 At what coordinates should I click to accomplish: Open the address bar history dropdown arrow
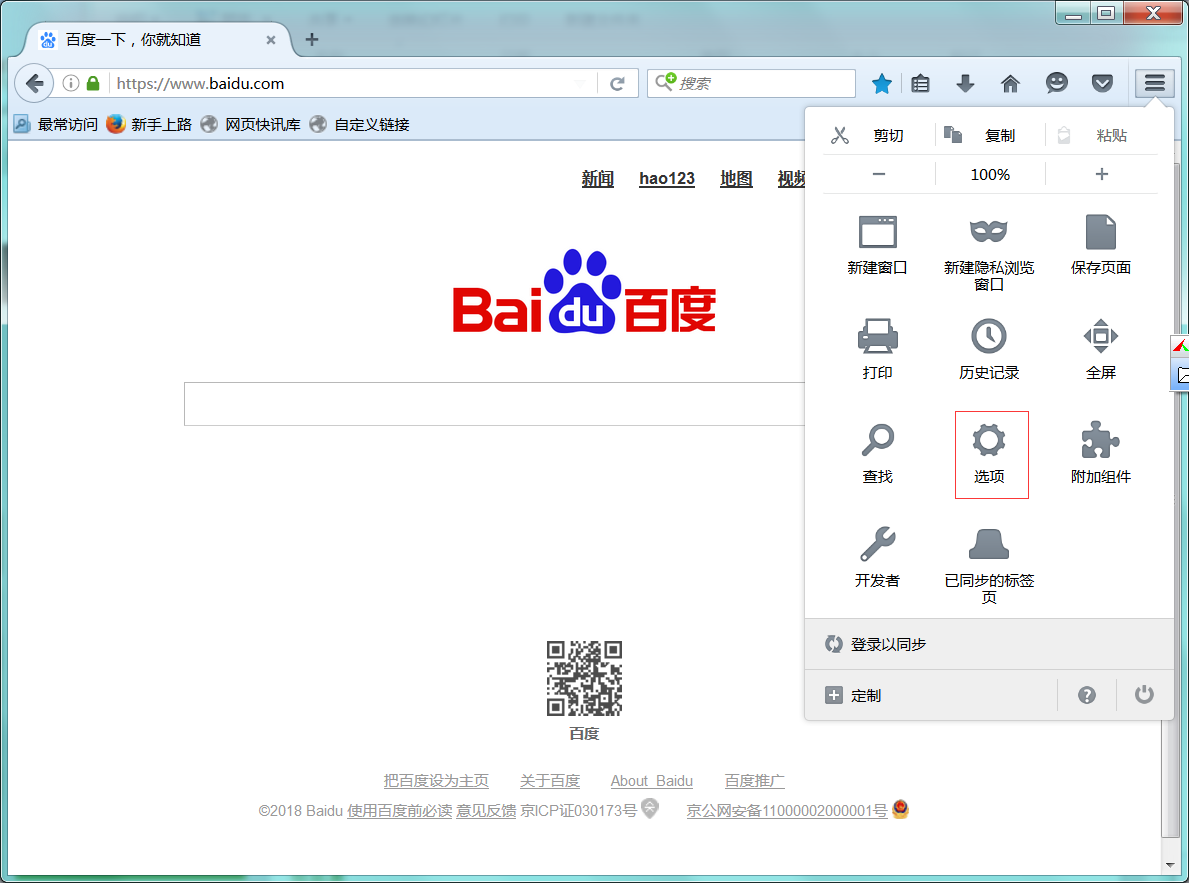click(580, 83)
